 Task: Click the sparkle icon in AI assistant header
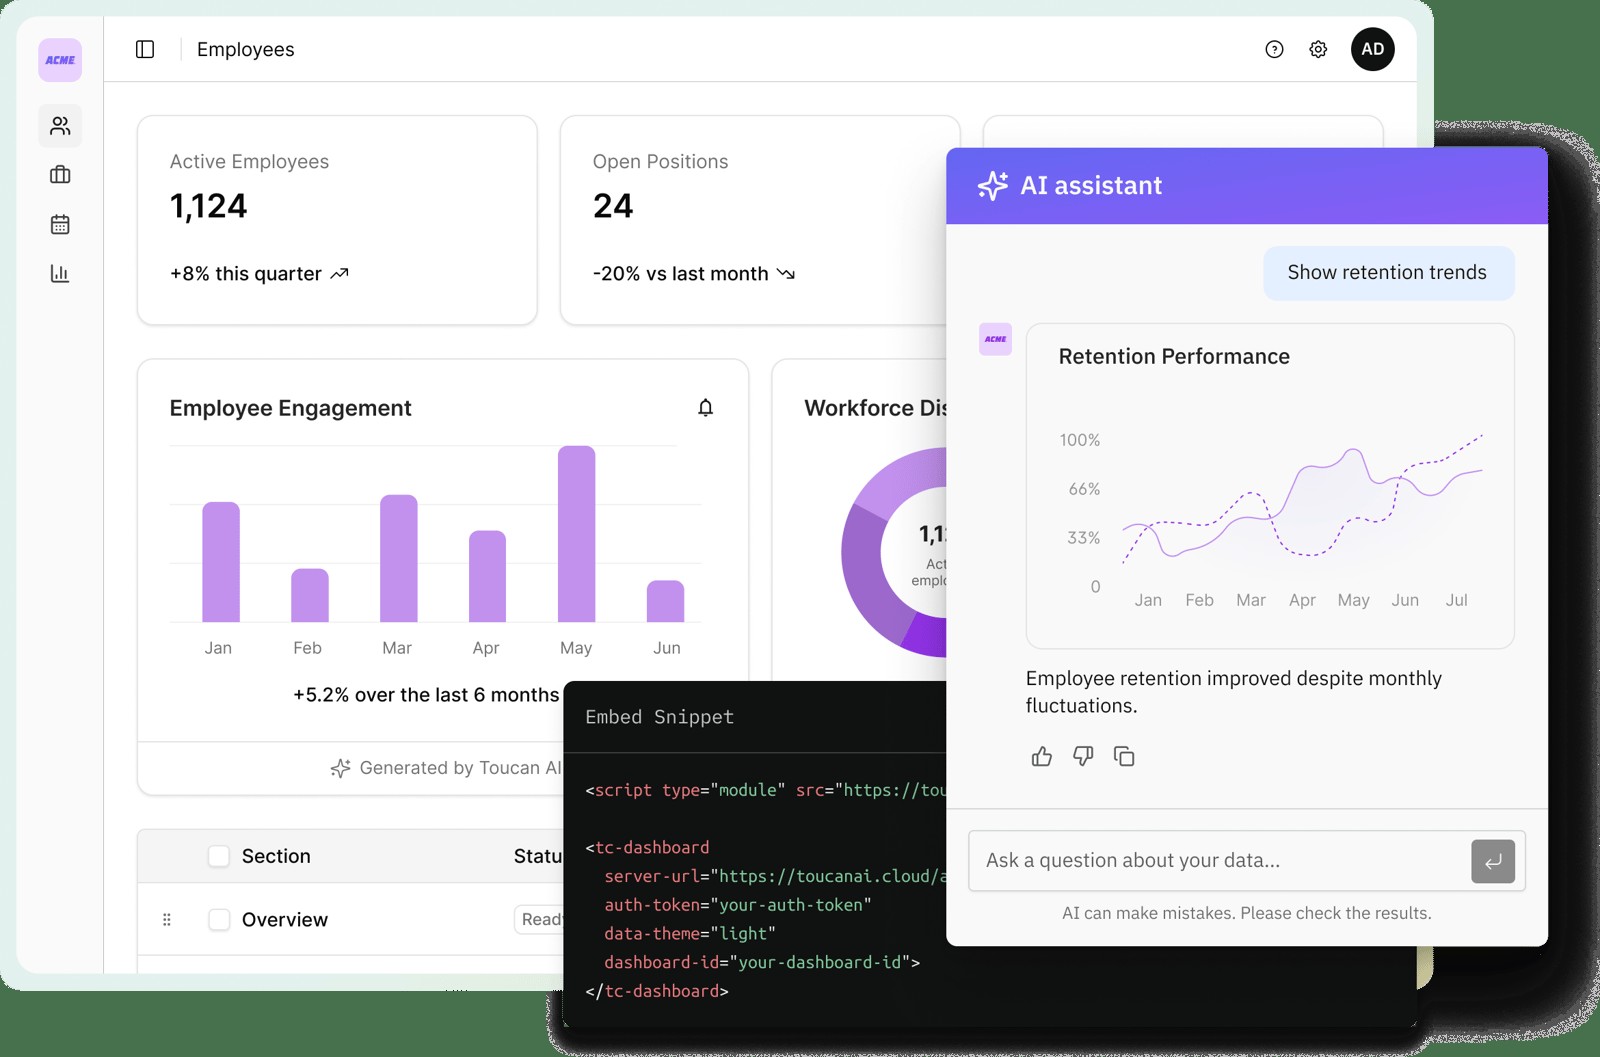(992, 185)
